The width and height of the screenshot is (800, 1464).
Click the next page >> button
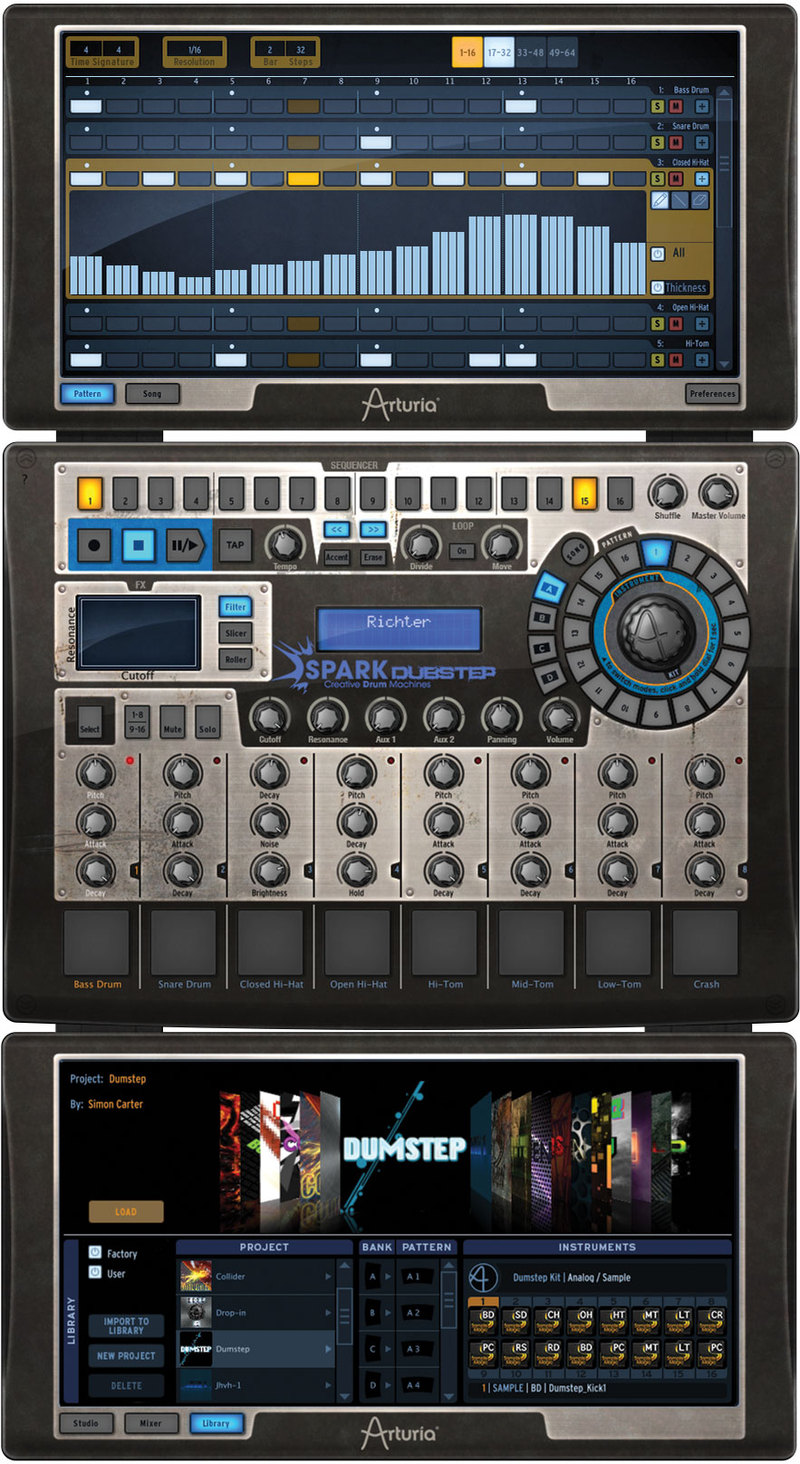tap(373, 530)
